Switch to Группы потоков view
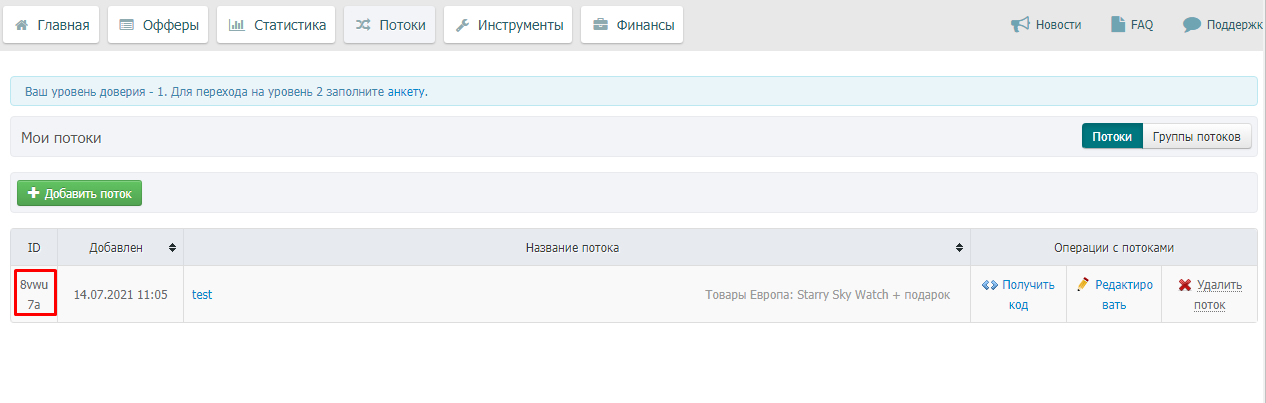Image resolution: width=1266 pixels, height=403 pixels. 1196,137
